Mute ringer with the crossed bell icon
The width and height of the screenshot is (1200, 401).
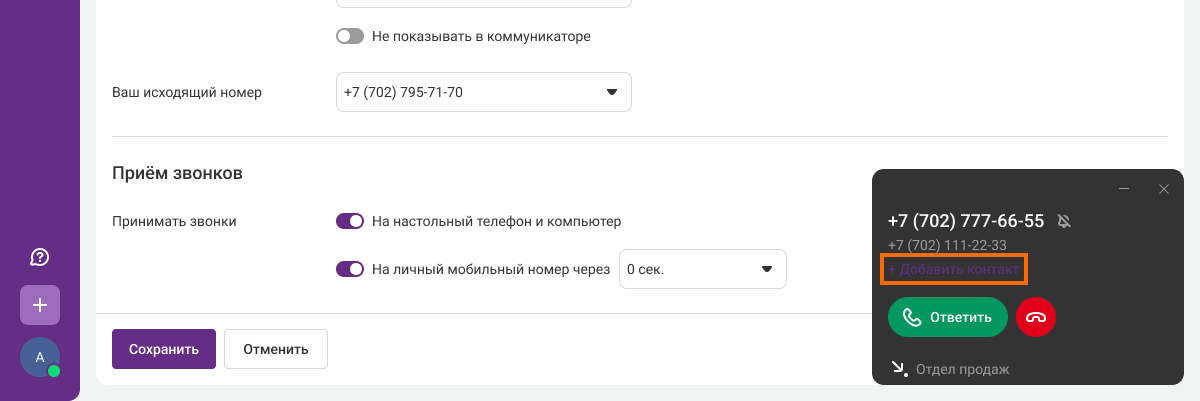click(x=1064, y=221)
